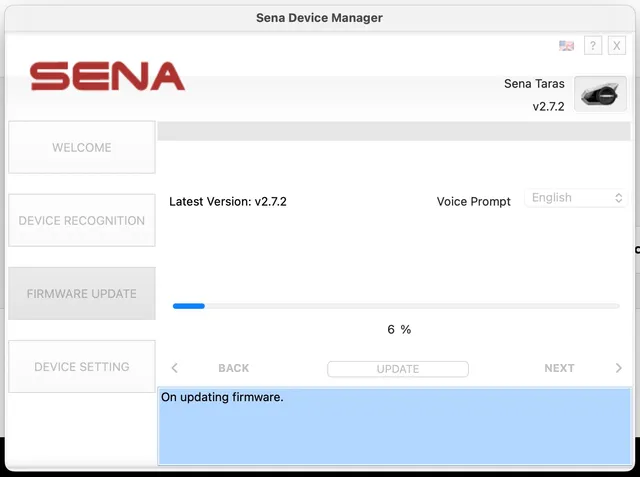The height and width of the screenshot is (477, 640).
Task: Click the UPDATE button
Action: tap(398, 369)
